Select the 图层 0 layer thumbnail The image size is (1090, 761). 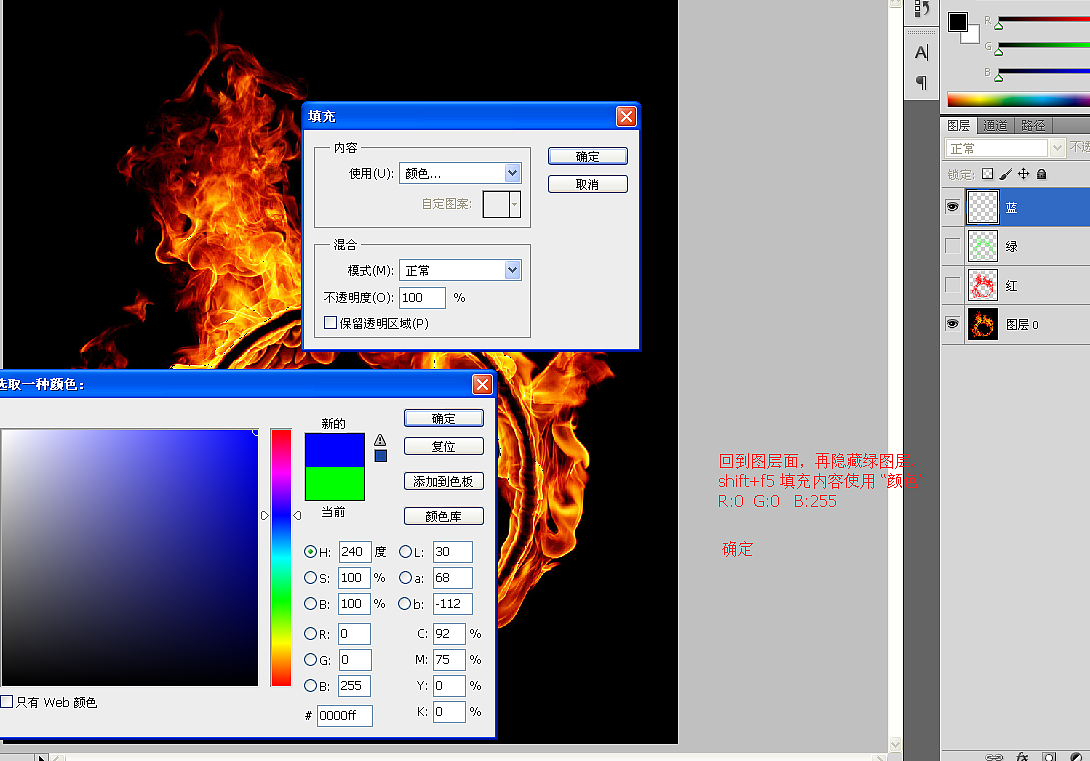tap(983, 324)
